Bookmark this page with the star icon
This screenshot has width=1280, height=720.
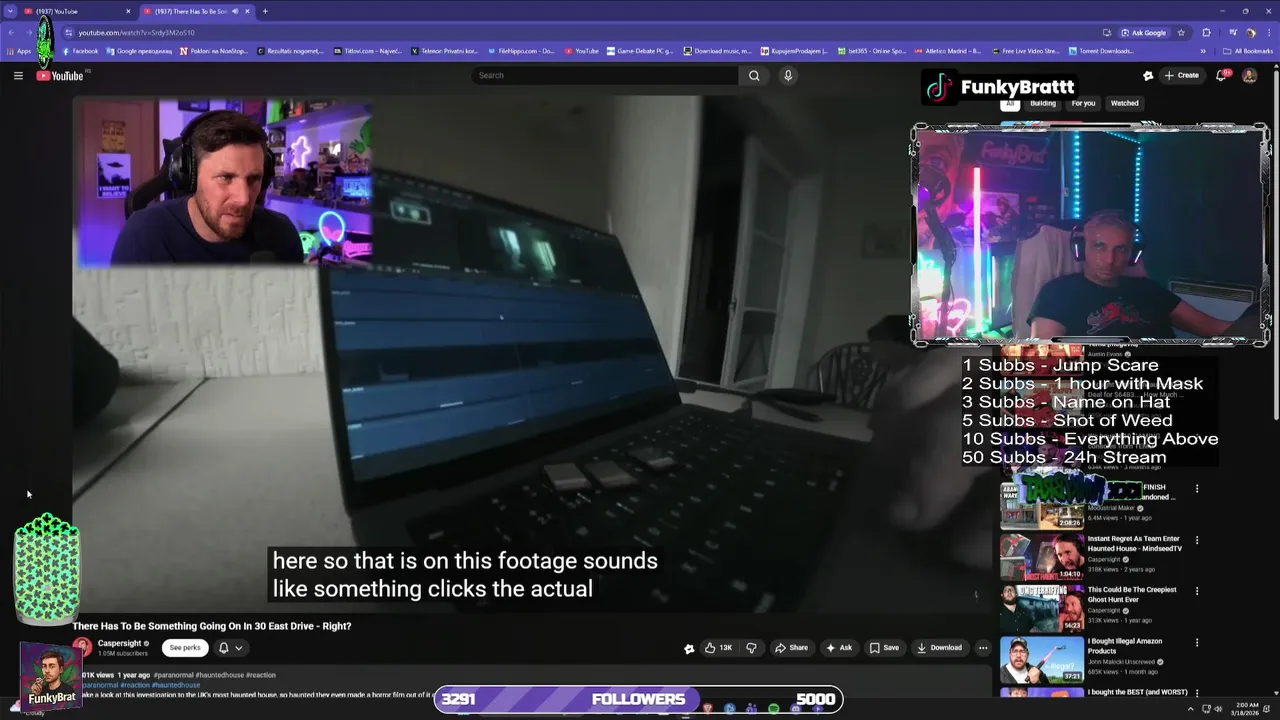(1181, 32)
